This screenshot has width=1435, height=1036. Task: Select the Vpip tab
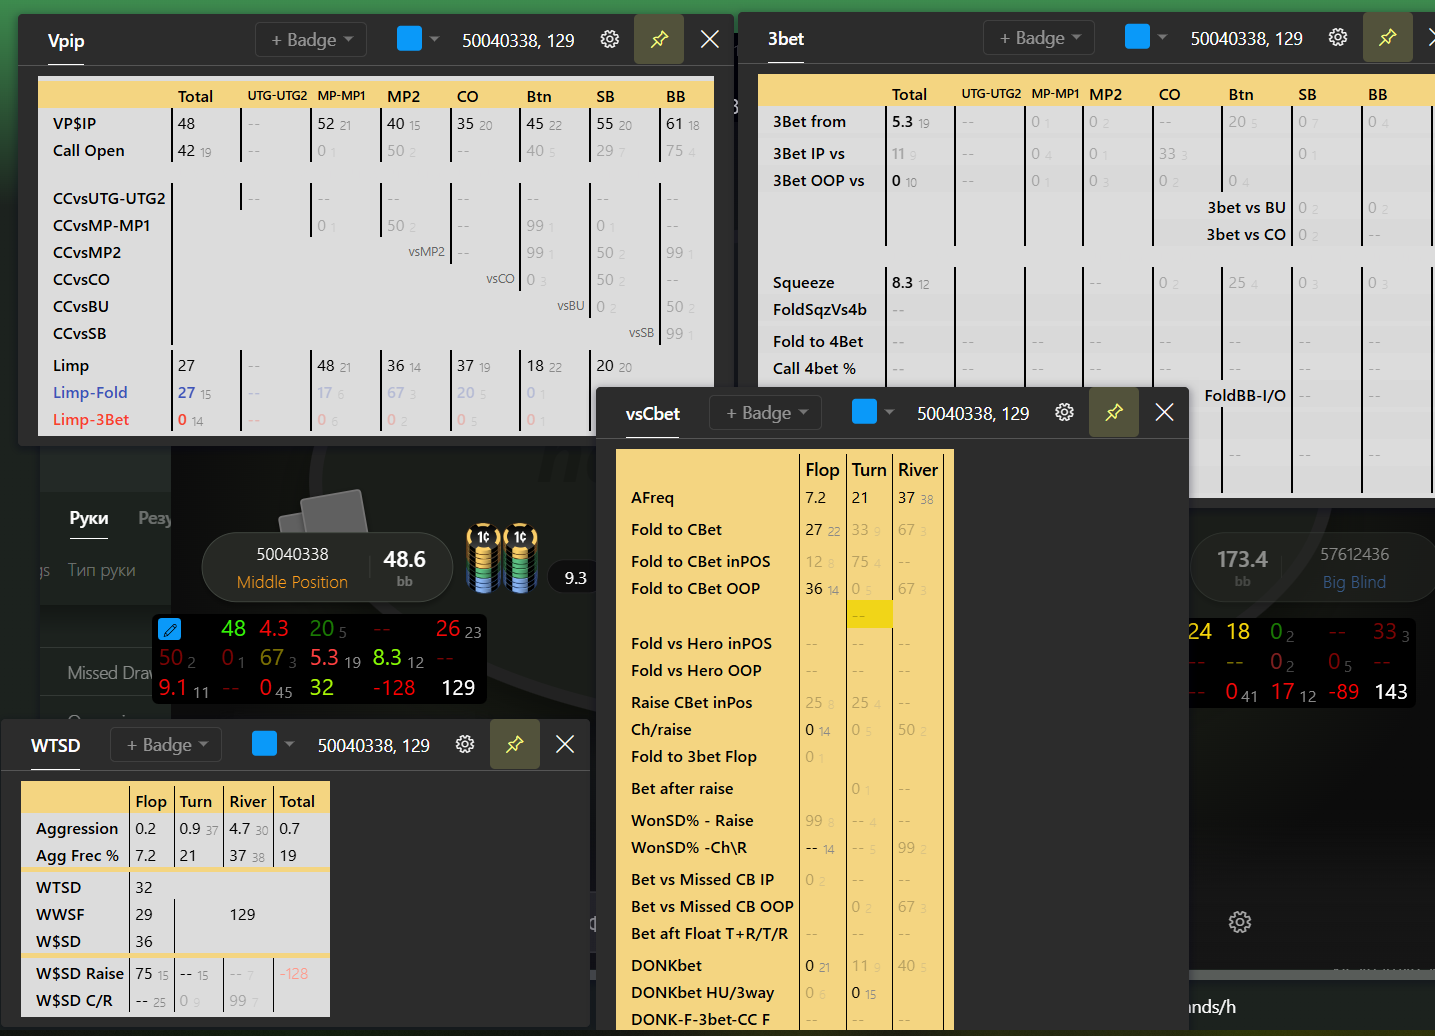pos(66,40)
